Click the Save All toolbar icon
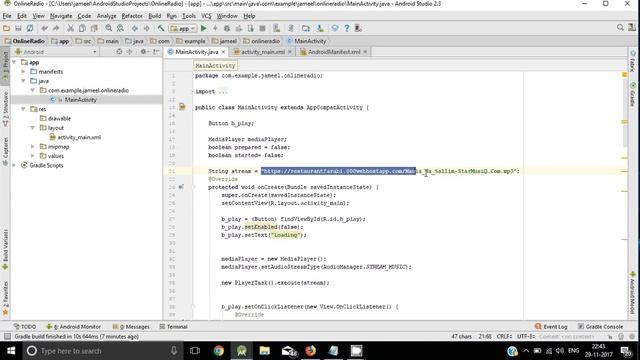 (x=18, y=28)
